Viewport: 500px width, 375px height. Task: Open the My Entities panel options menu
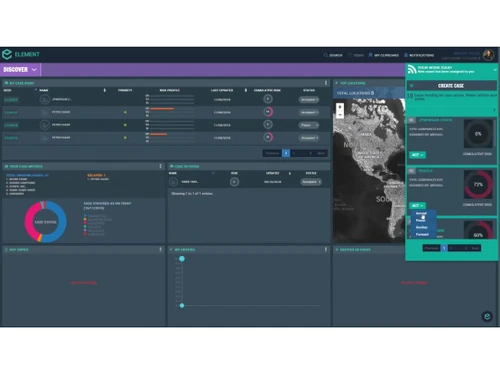[326, 249]
